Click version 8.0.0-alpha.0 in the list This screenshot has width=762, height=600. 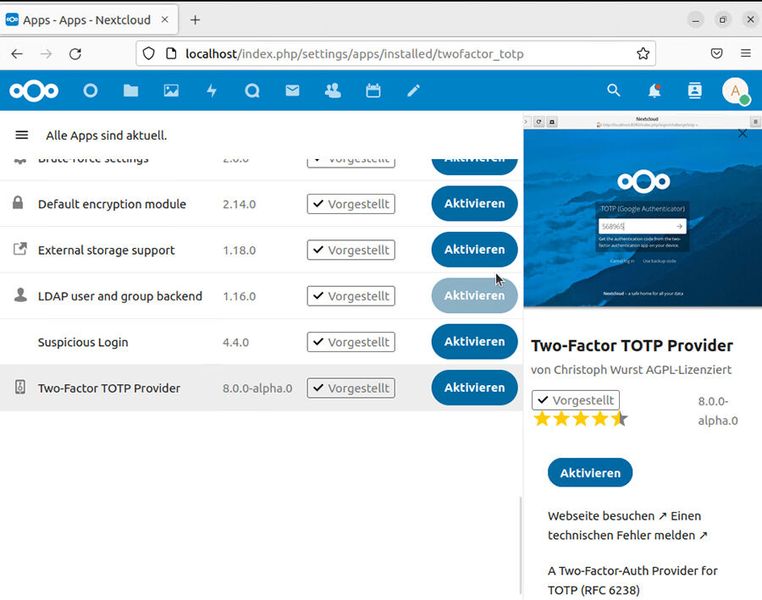[258, 388]
